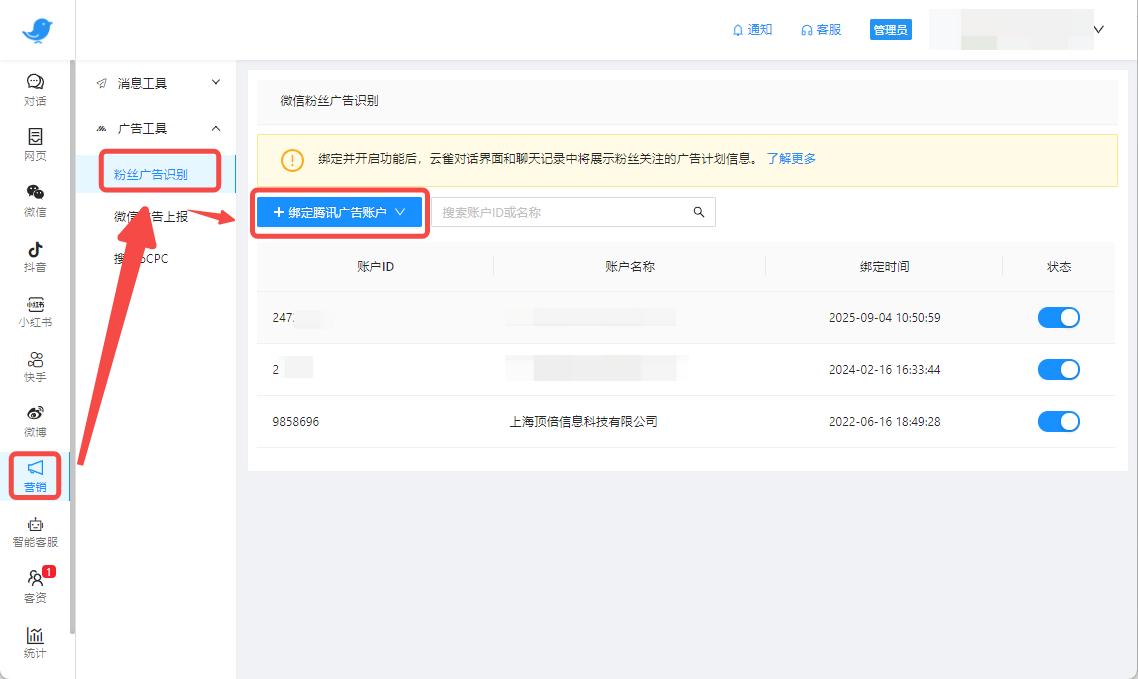Click the 智能客服 sidebar icon
Screen dimensions: 1138x679
35,528
